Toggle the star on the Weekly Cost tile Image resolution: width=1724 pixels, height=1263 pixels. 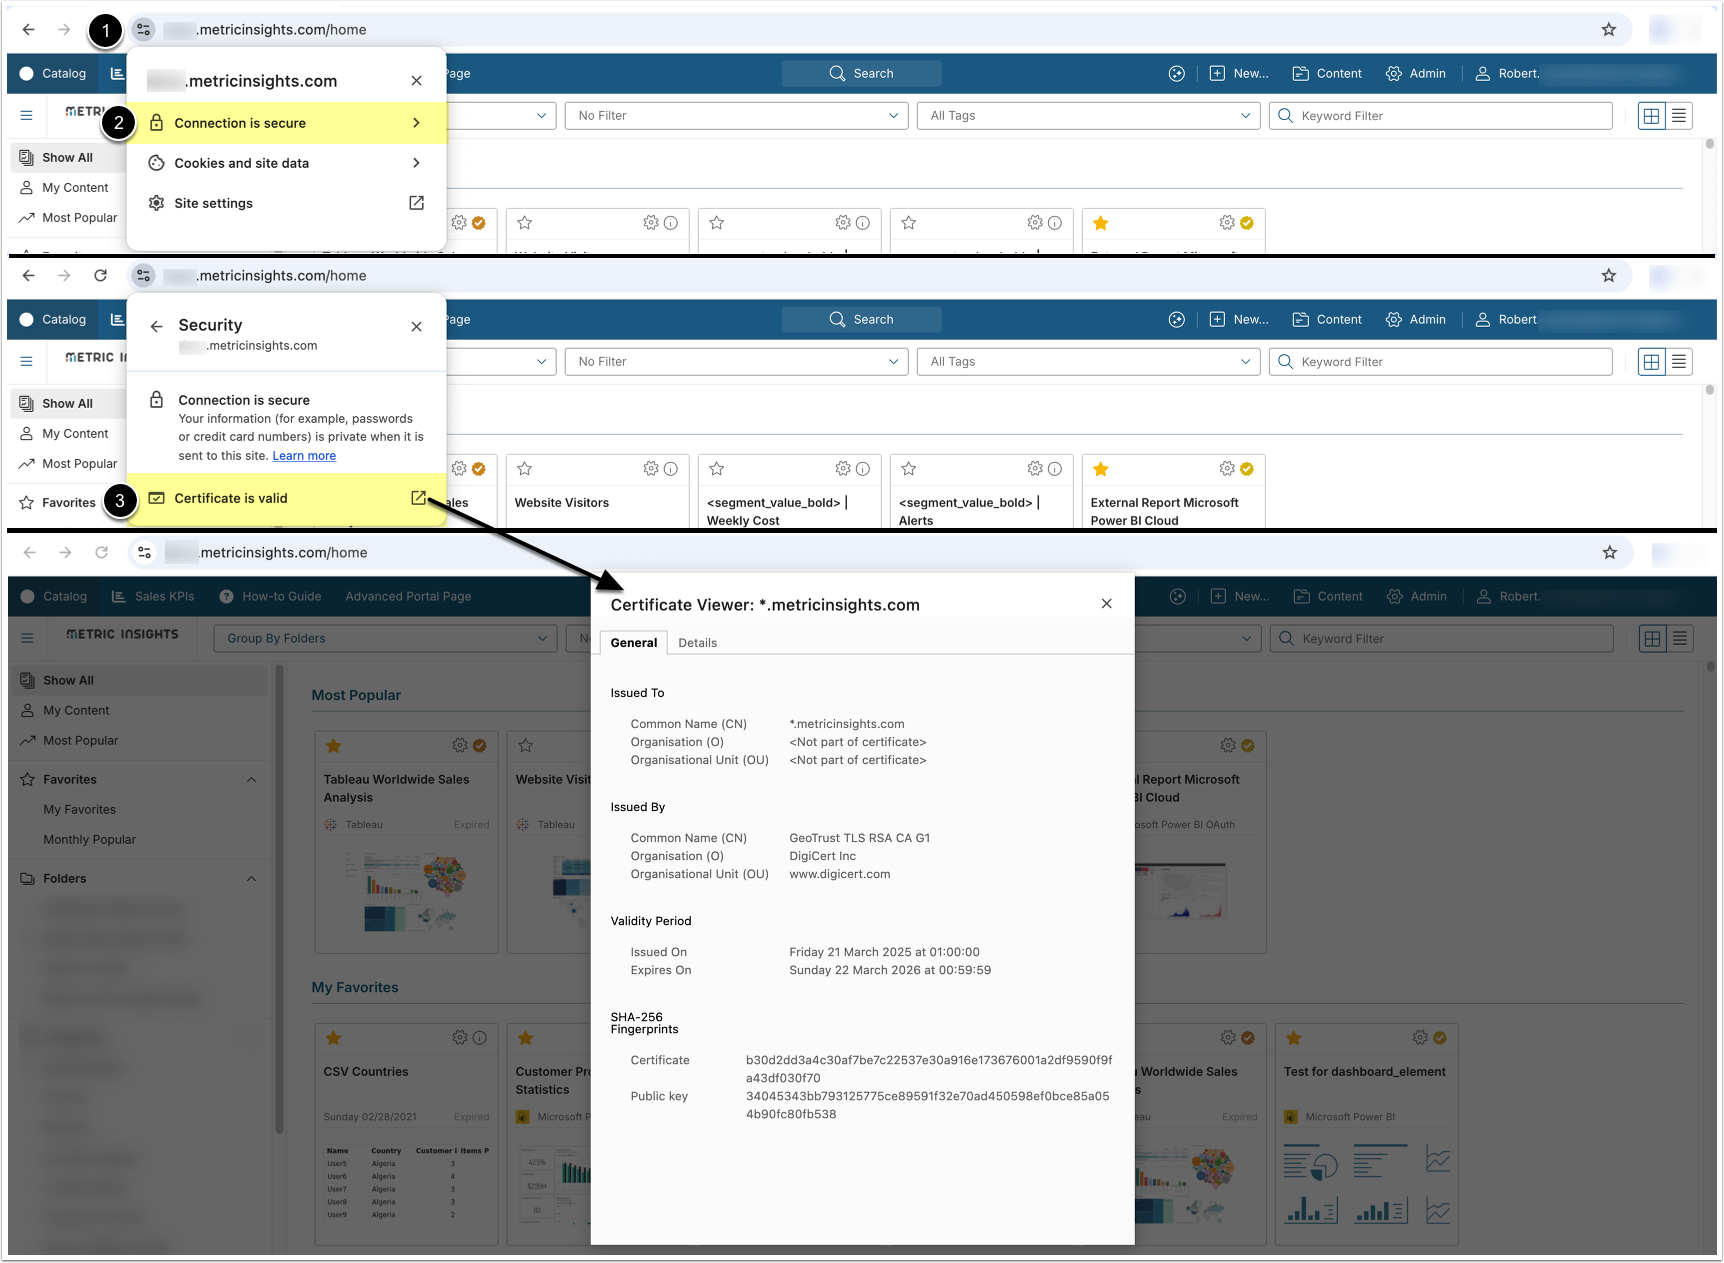click(x=717, y=469)
